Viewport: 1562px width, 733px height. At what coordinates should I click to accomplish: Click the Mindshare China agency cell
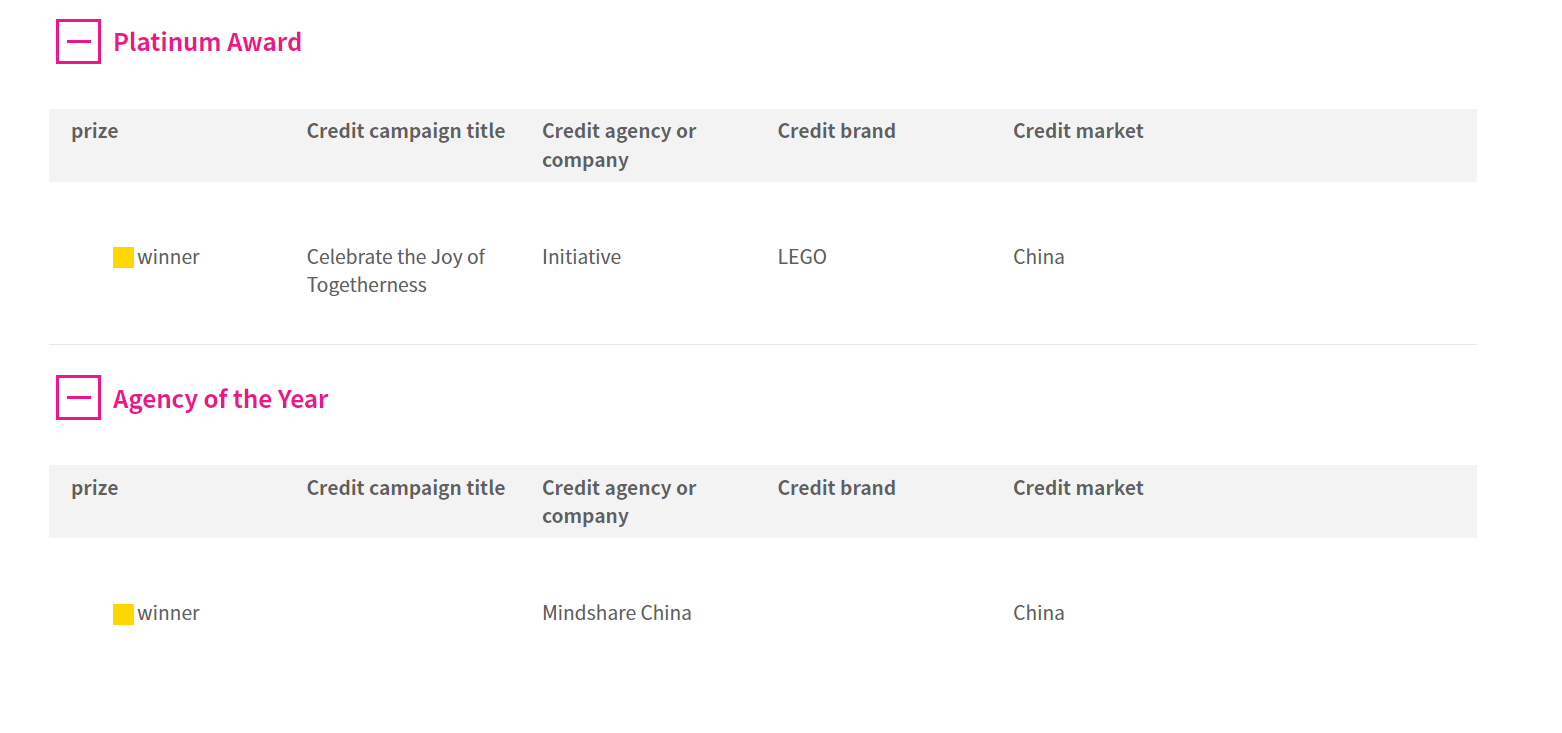617,613
